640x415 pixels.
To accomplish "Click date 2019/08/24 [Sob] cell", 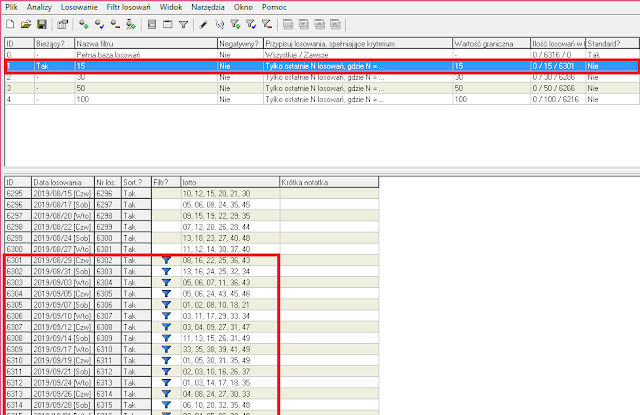I will [x=63, y=238].
